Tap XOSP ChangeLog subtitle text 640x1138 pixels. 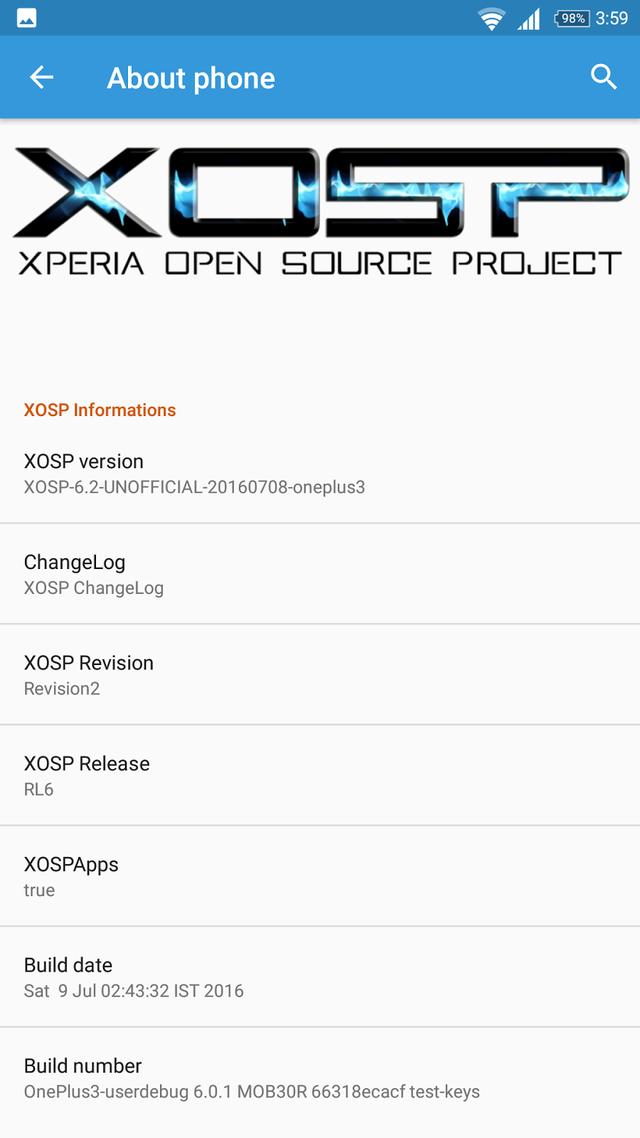94,588
